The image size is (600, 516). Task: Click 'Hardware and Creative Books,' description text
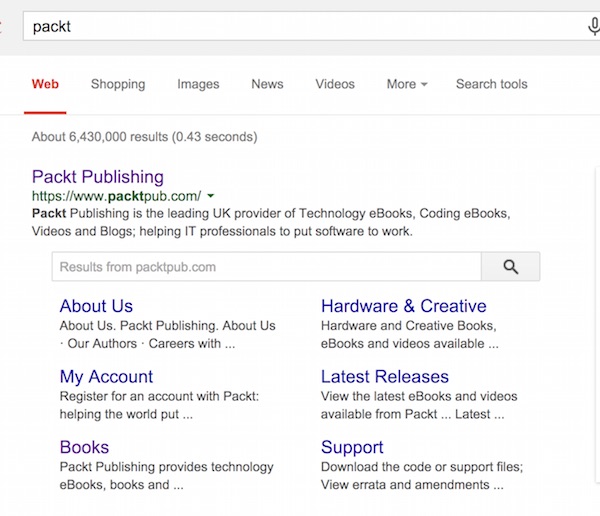tap(408, 326)
